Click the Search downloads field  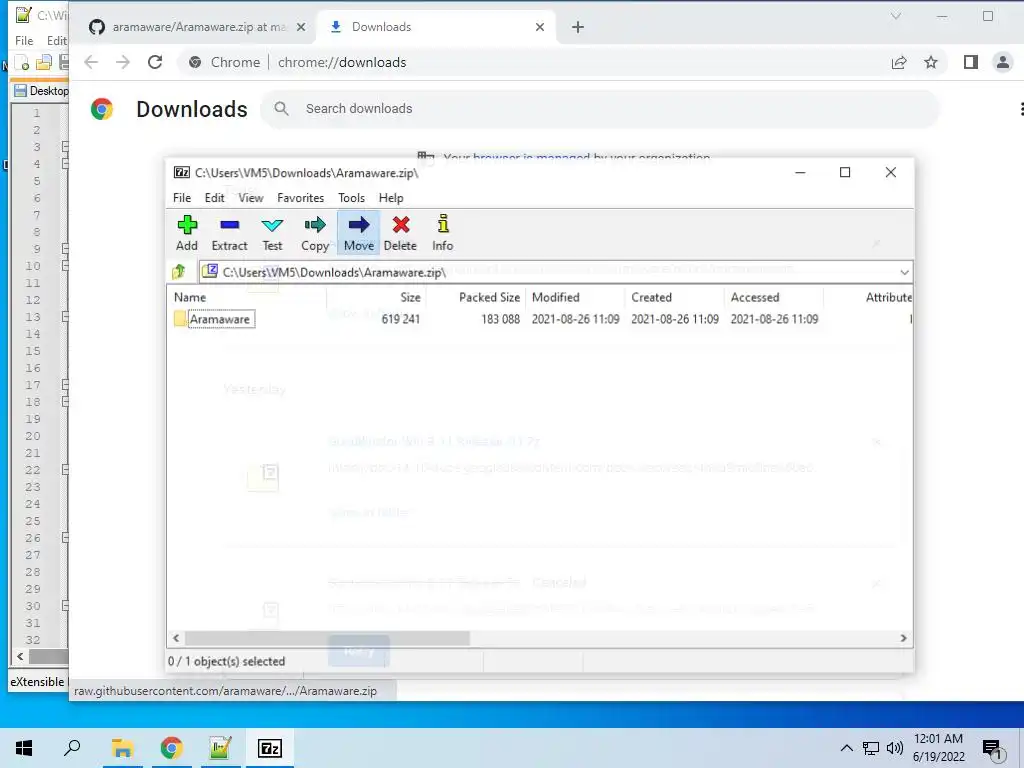pyautogui.click(x=600, y=109)
